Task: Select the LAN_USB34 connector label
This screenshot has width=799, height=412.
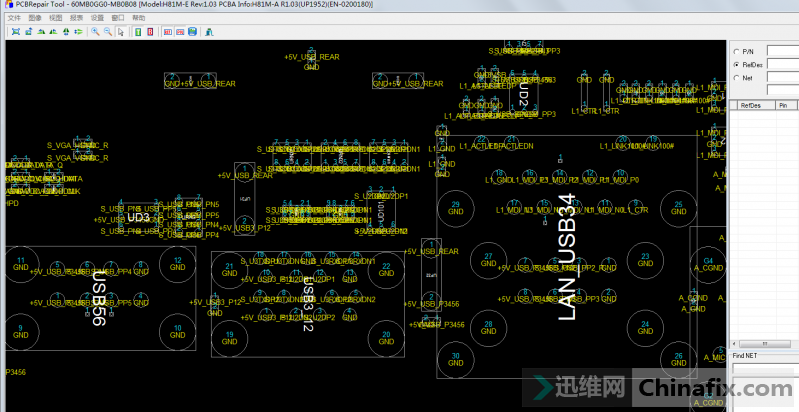Action: click(567, 257)
